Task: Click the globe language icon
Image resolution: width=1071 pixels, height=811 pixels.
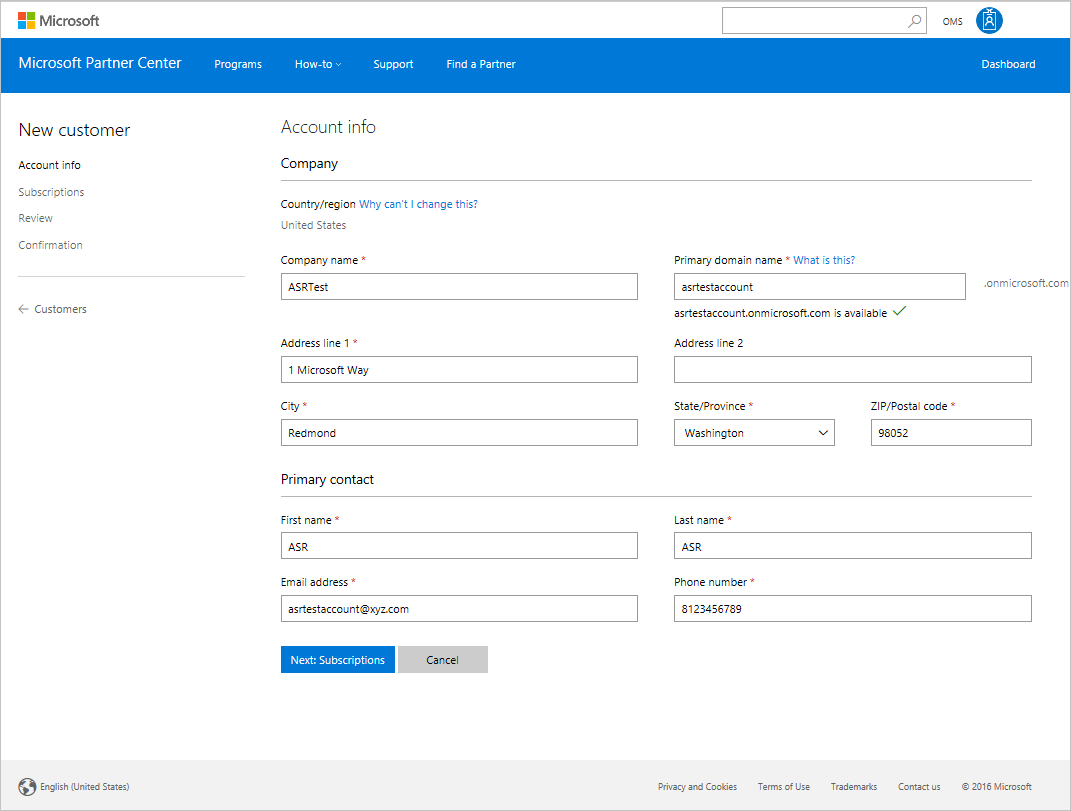Action: [x=27, y=787]
